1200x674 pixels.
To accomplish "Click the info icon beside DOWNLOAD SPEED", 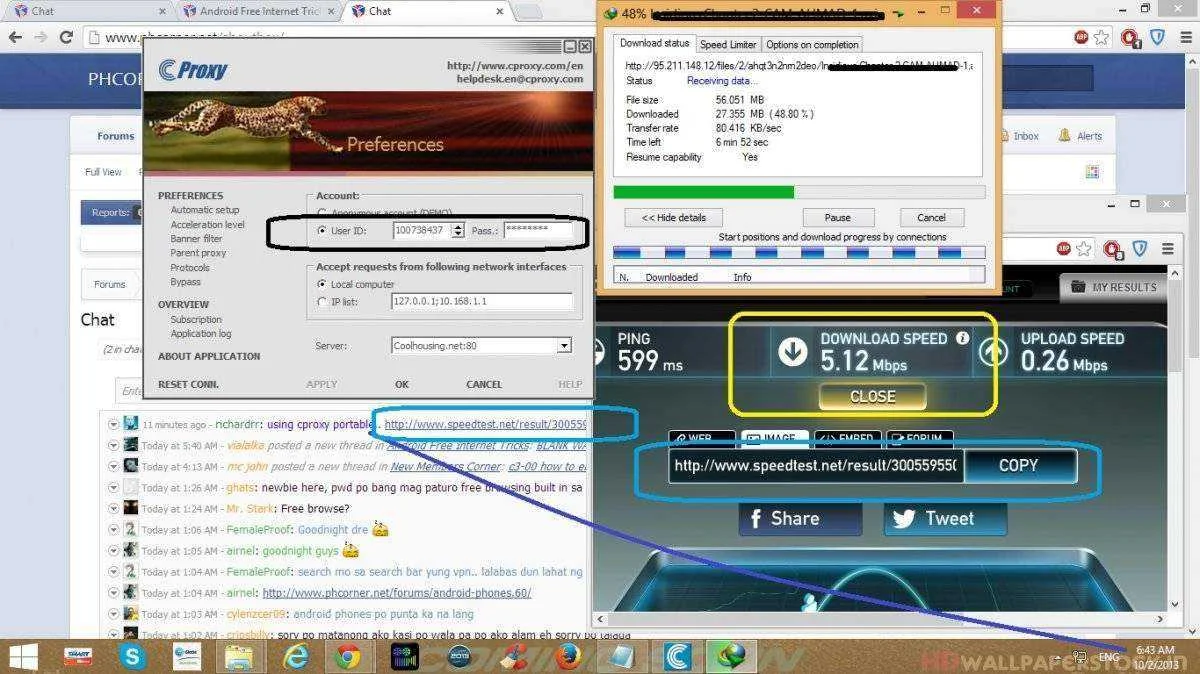I will (962, 338).
